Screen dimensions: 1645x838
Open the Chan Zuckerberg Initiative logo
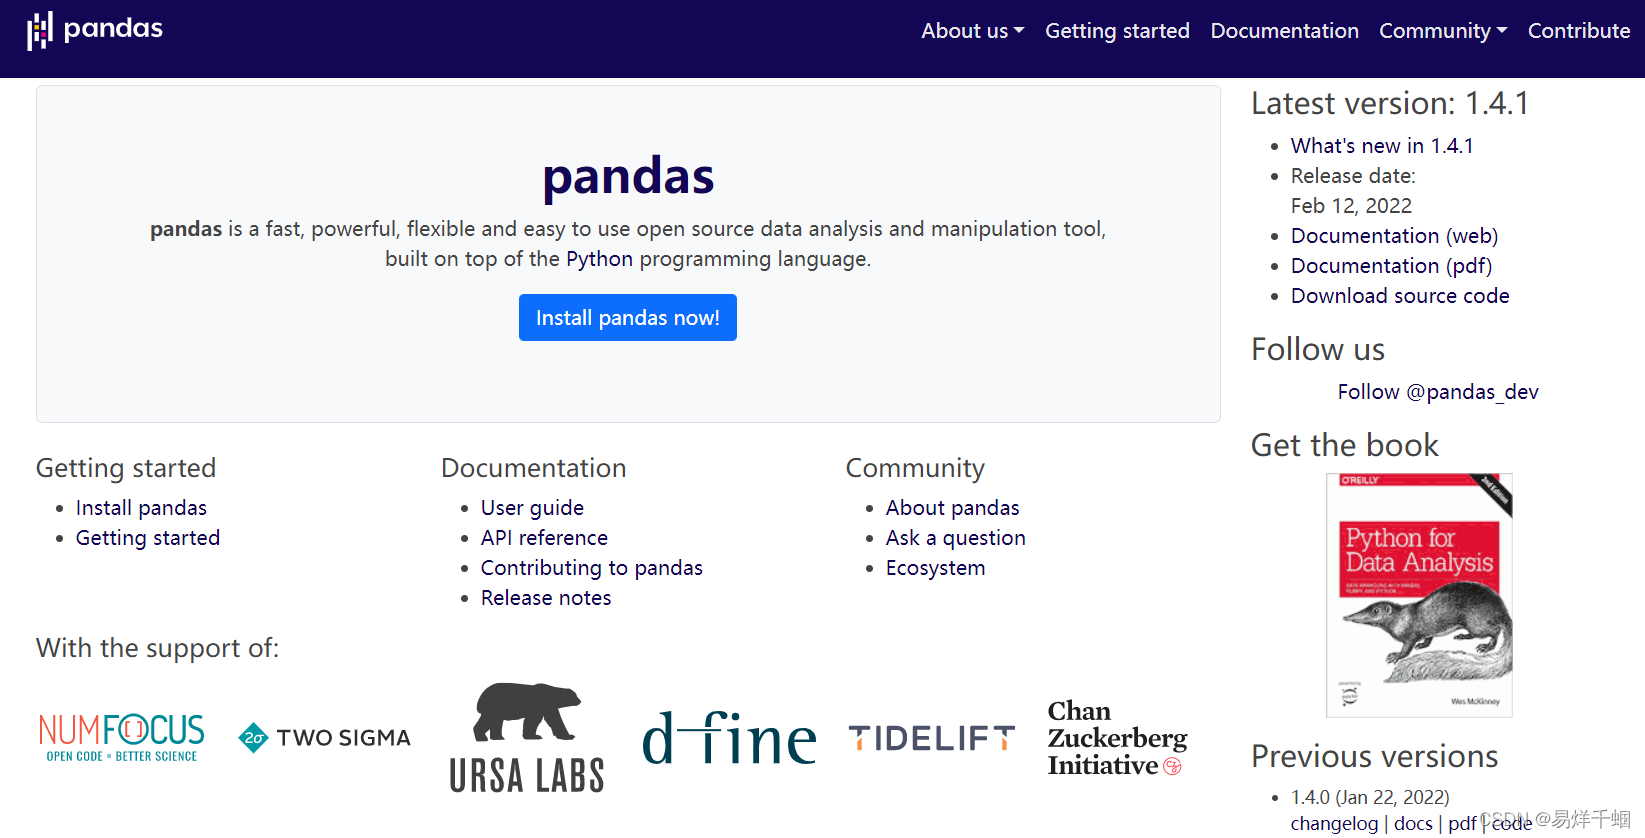1117,738
